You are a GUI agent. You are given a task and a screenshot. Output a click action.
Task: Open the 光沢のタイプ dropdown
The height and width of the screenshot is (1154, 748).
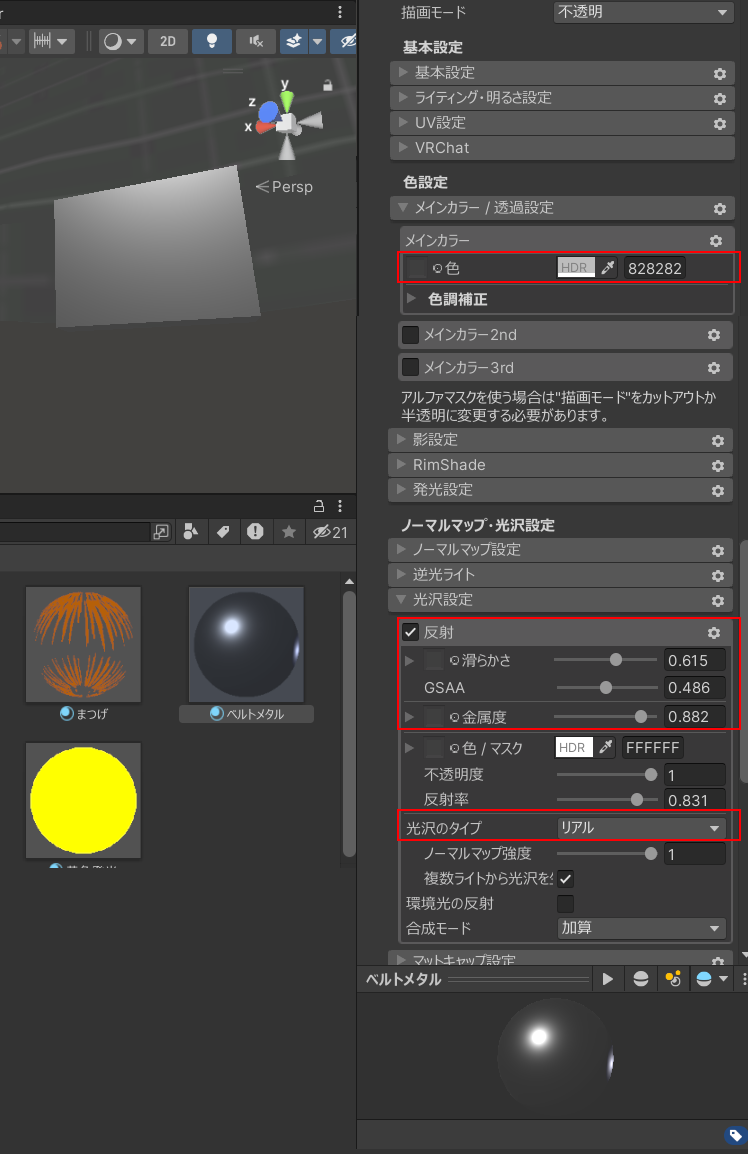click(641, 828)
